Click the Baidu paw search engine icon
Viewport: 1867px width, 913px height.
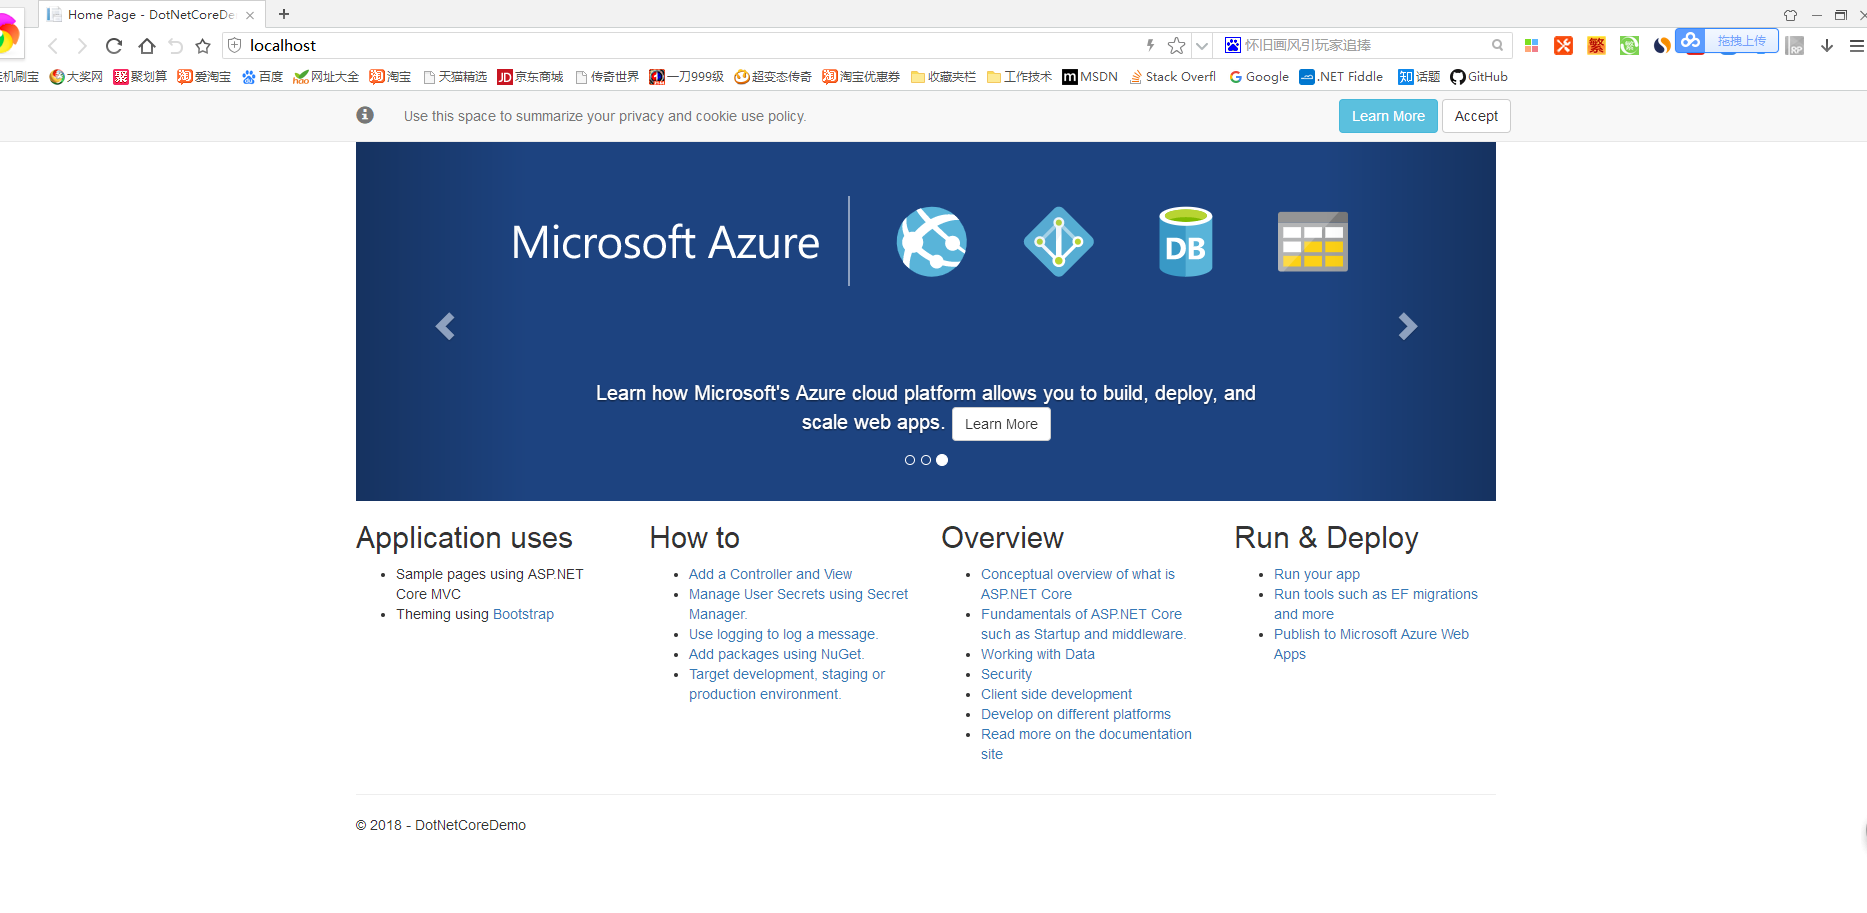click(x=1233, y=45)
